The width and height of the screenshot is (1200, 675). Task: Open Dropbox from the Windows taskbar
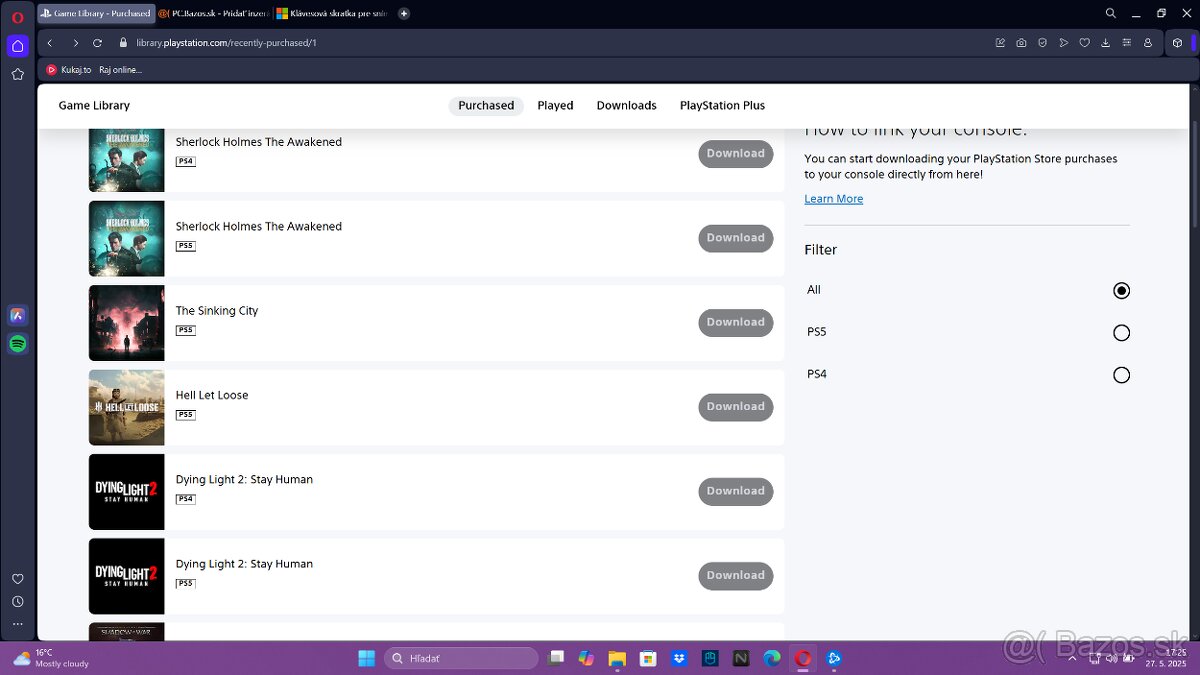[x=679, y=658]
